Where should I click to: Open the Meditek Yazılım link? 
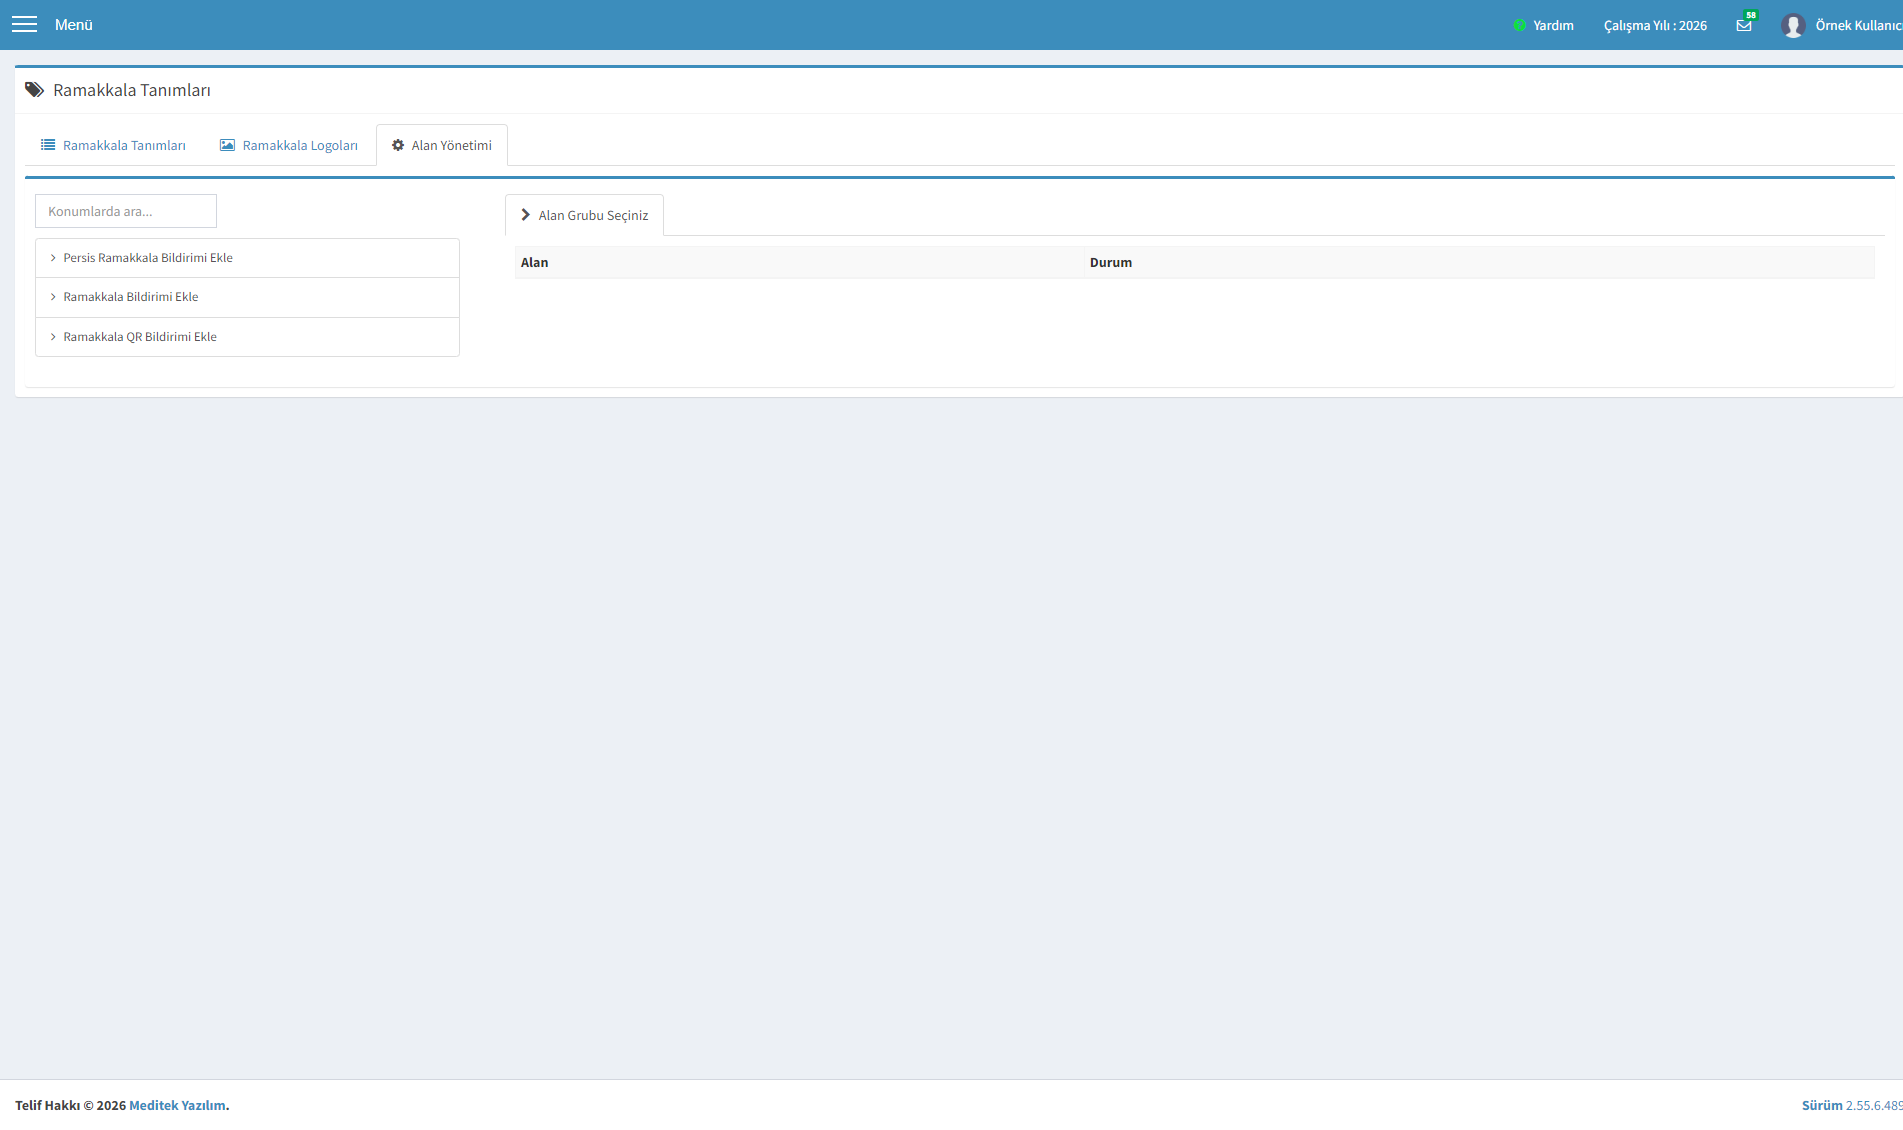[177, 1105]
